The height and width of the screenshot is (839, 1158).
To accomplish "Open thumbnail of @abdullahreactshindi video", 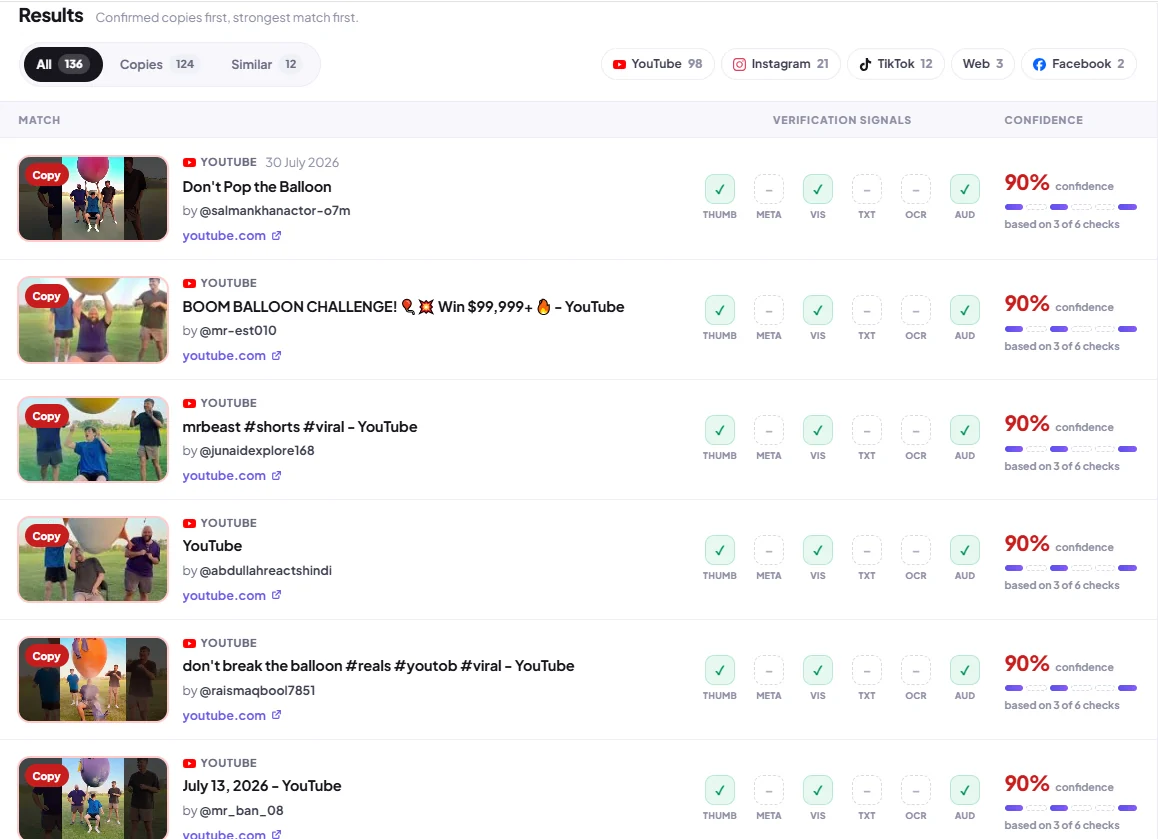I will click(x=93, y=559).
